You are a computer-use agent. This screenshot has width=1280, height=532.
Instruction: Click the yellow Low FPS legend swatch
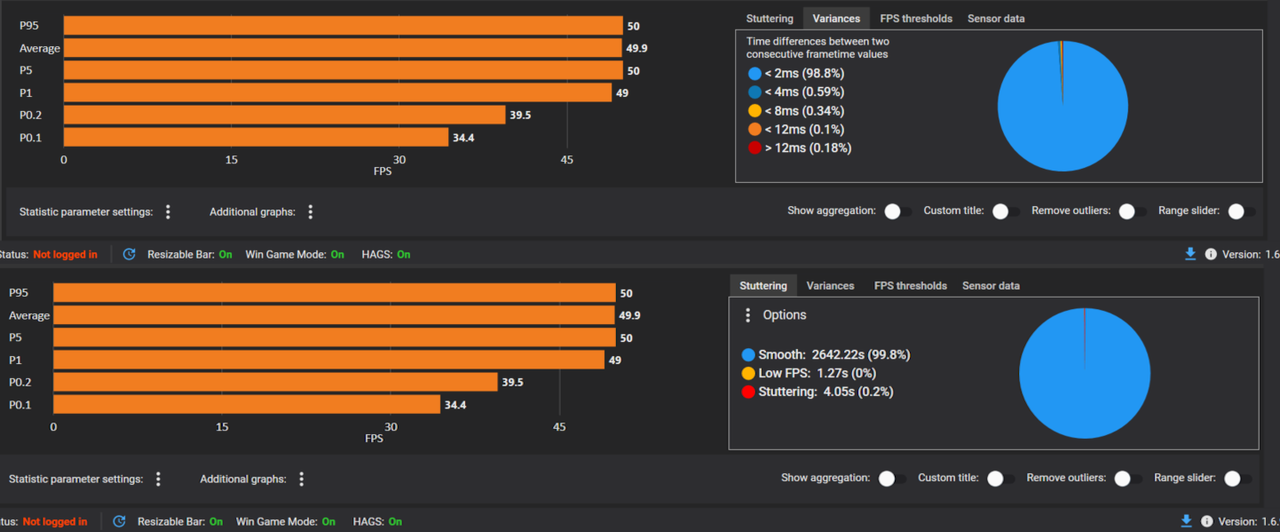(x=748, y=373)
